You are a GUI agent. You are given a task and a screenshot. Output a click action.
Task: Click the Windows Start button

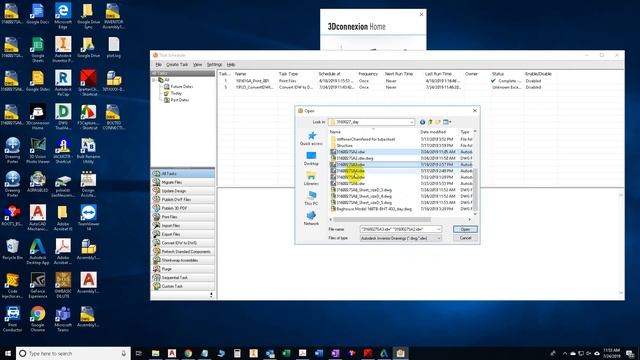point(8,353)
